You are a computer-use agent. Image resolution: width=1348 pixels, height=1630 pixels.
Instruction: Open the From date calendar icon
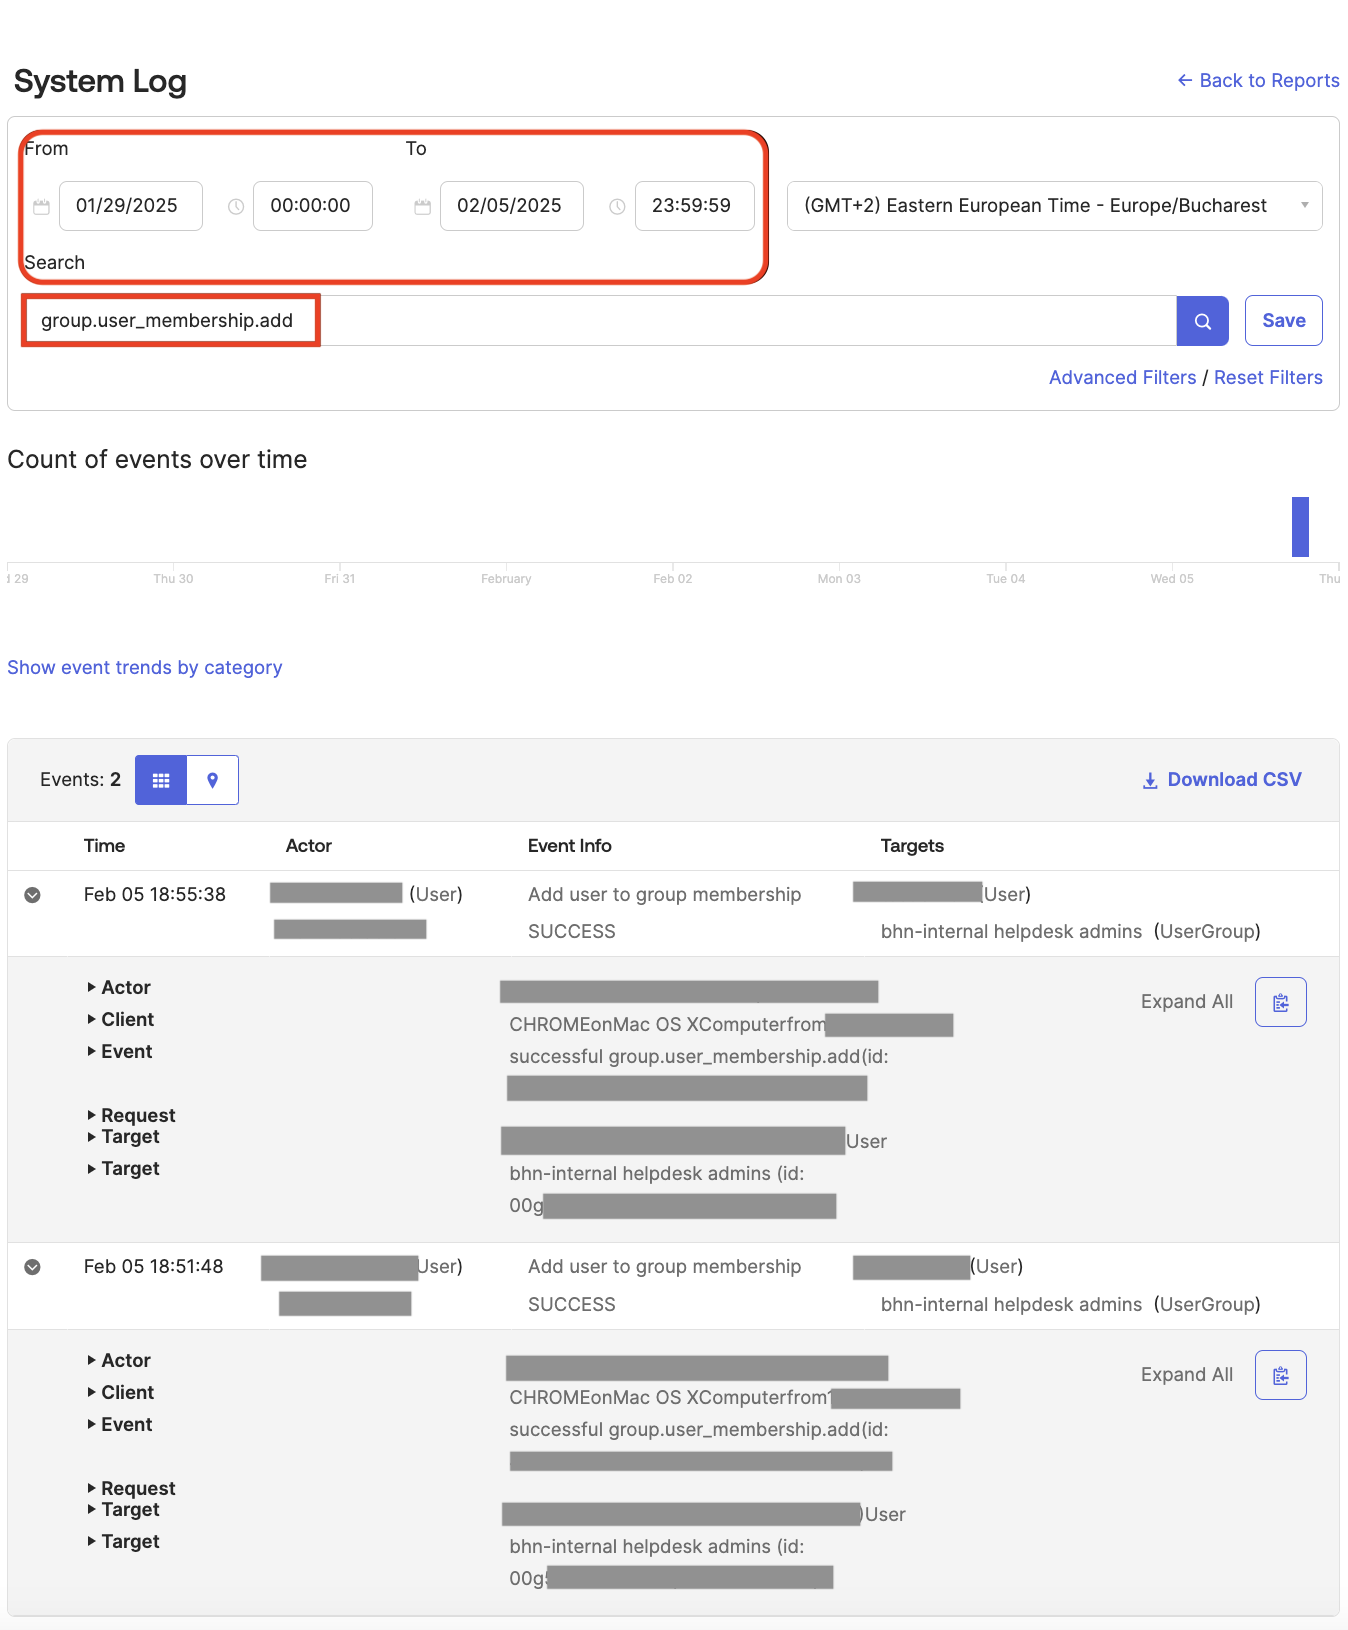(41, 207)
